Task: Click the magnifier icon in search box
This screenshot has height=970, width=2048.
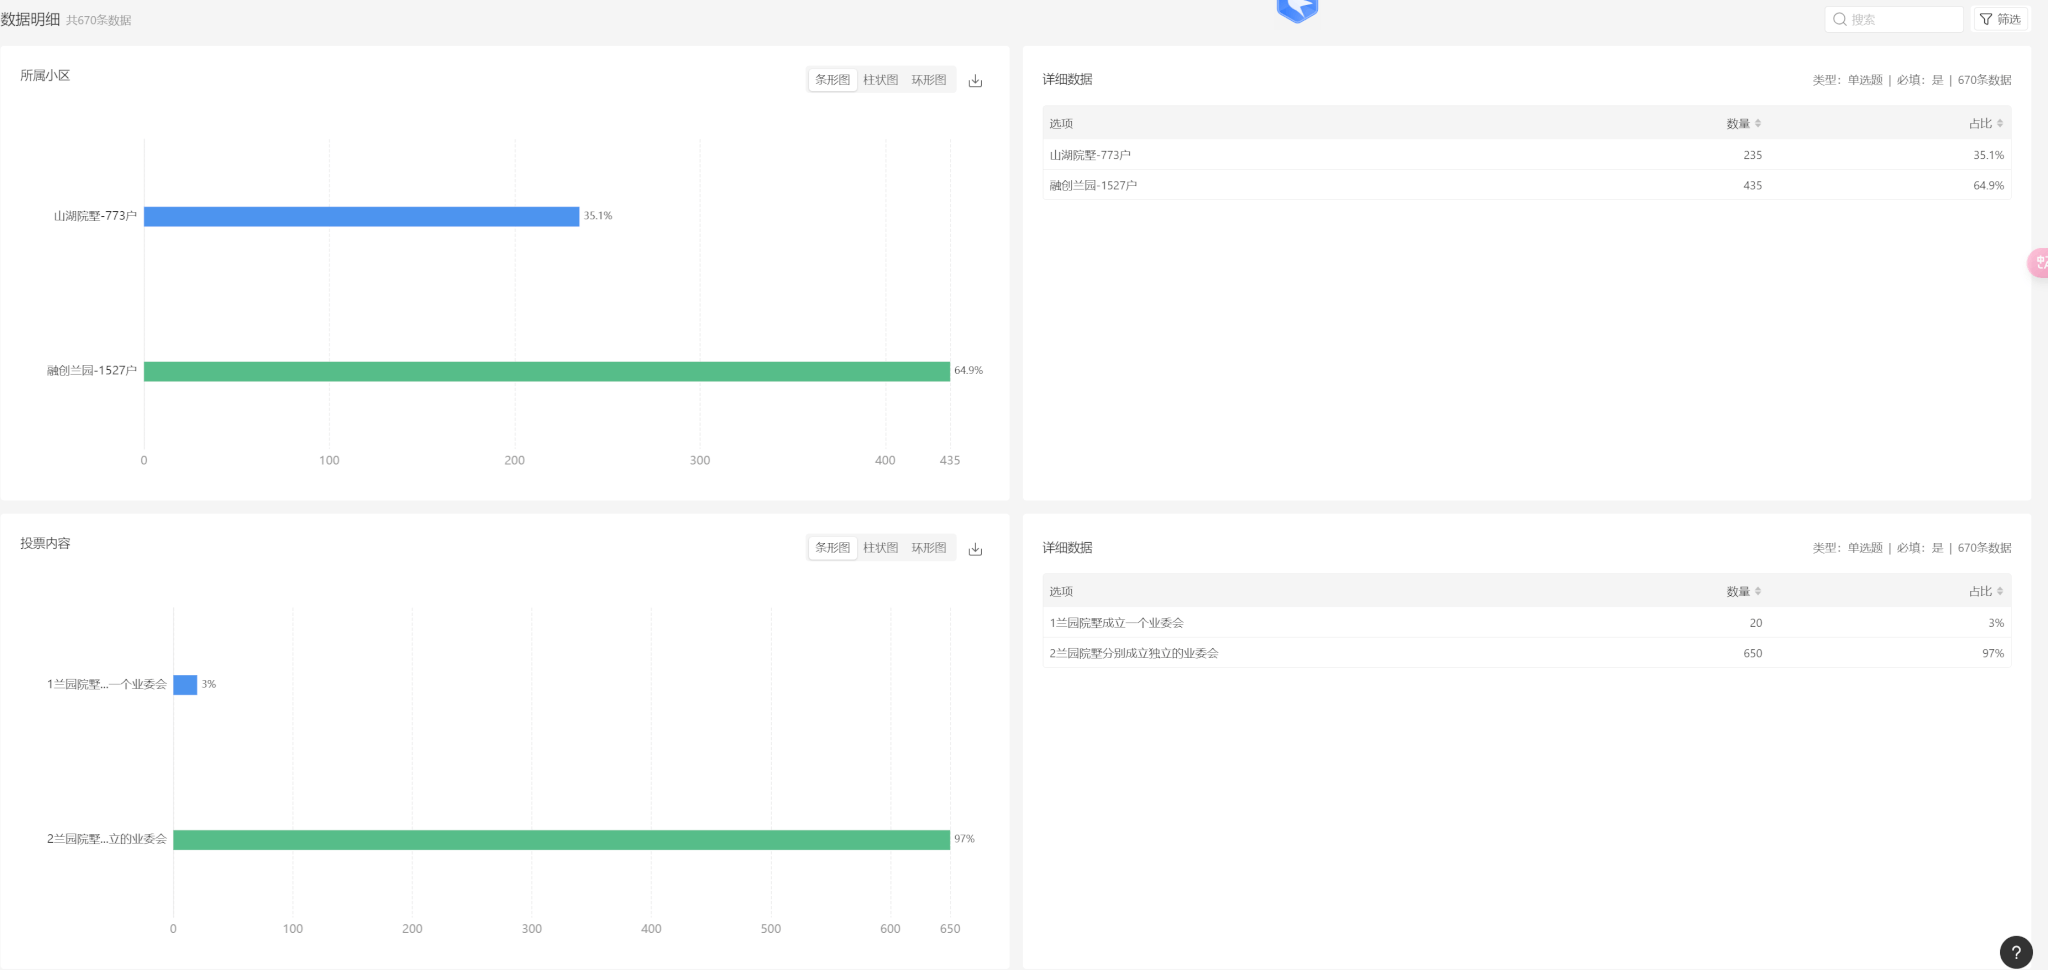Action: pos(1839,19)
